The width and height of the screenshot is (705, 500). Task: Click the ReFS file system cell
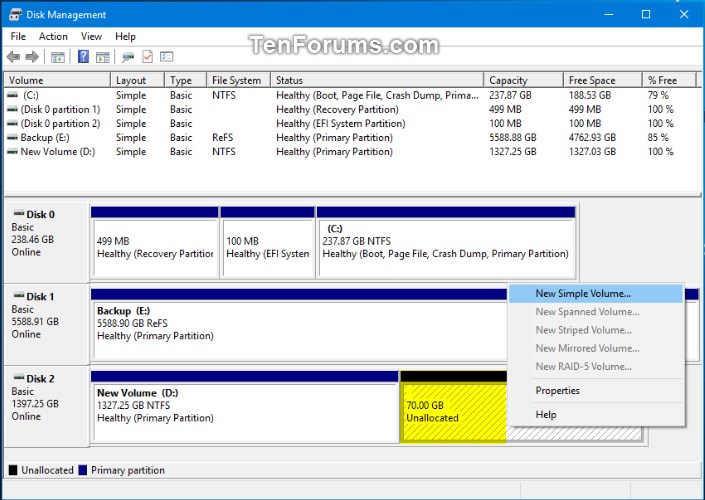point(223,138)
